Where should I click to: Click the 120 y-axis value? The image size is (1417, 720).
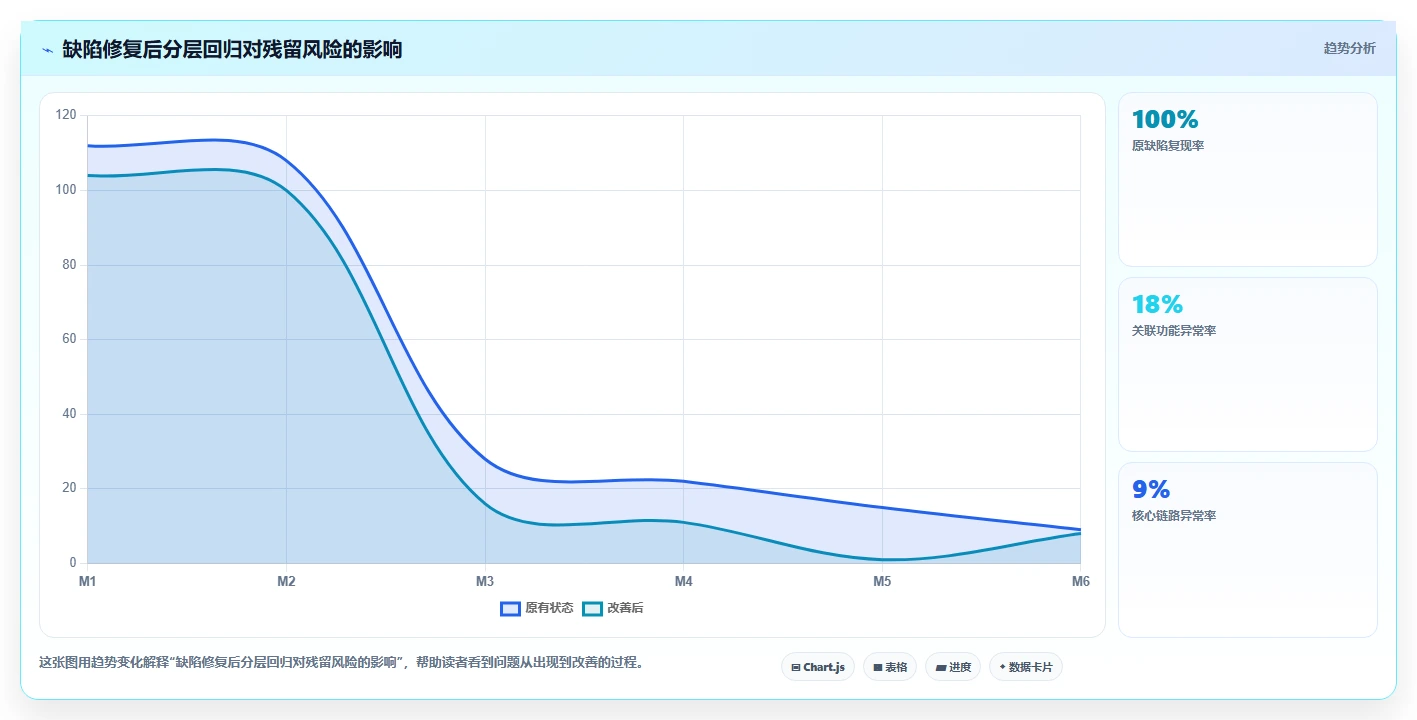66,115
